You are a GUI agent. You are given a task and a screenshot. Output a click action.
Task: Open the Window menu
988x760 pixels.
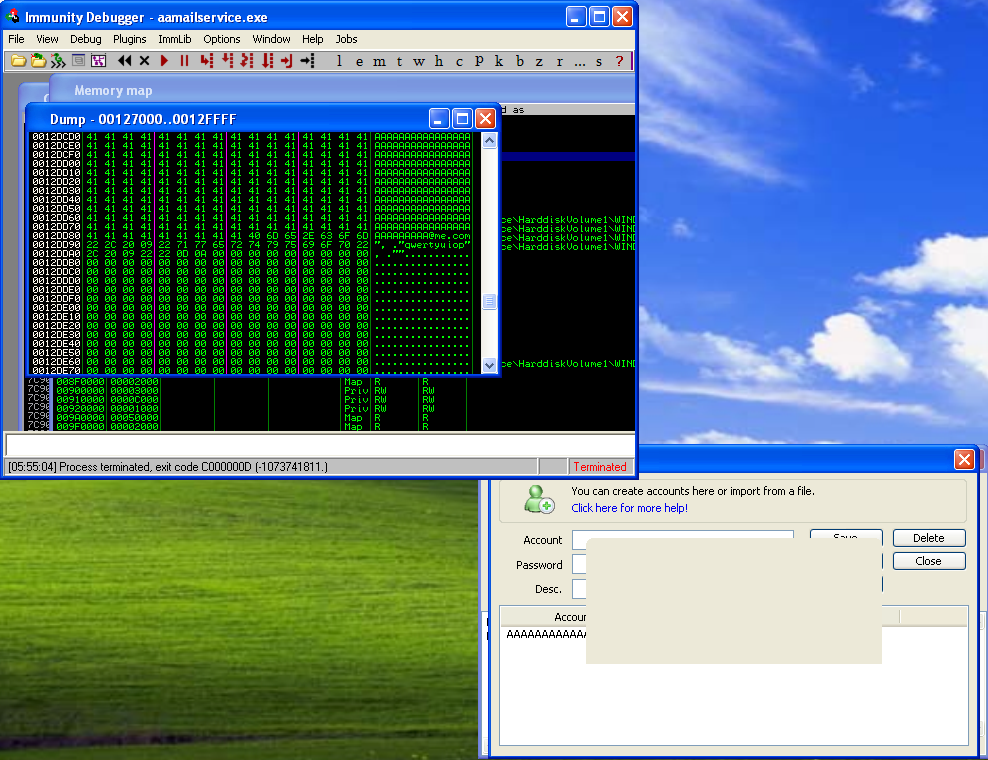(272, 39)
